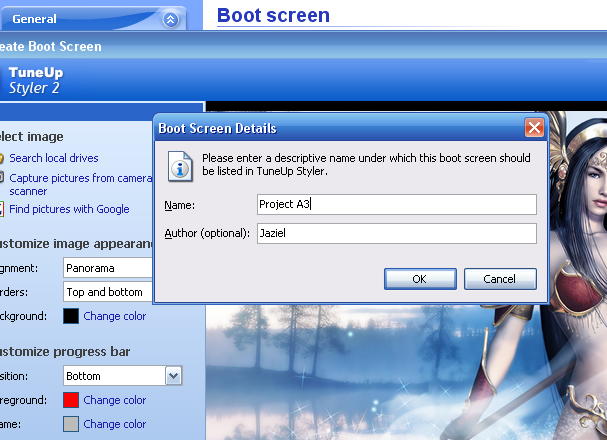Change color for the background
This screenshot has height=440, width=607.
coord(115,316)
